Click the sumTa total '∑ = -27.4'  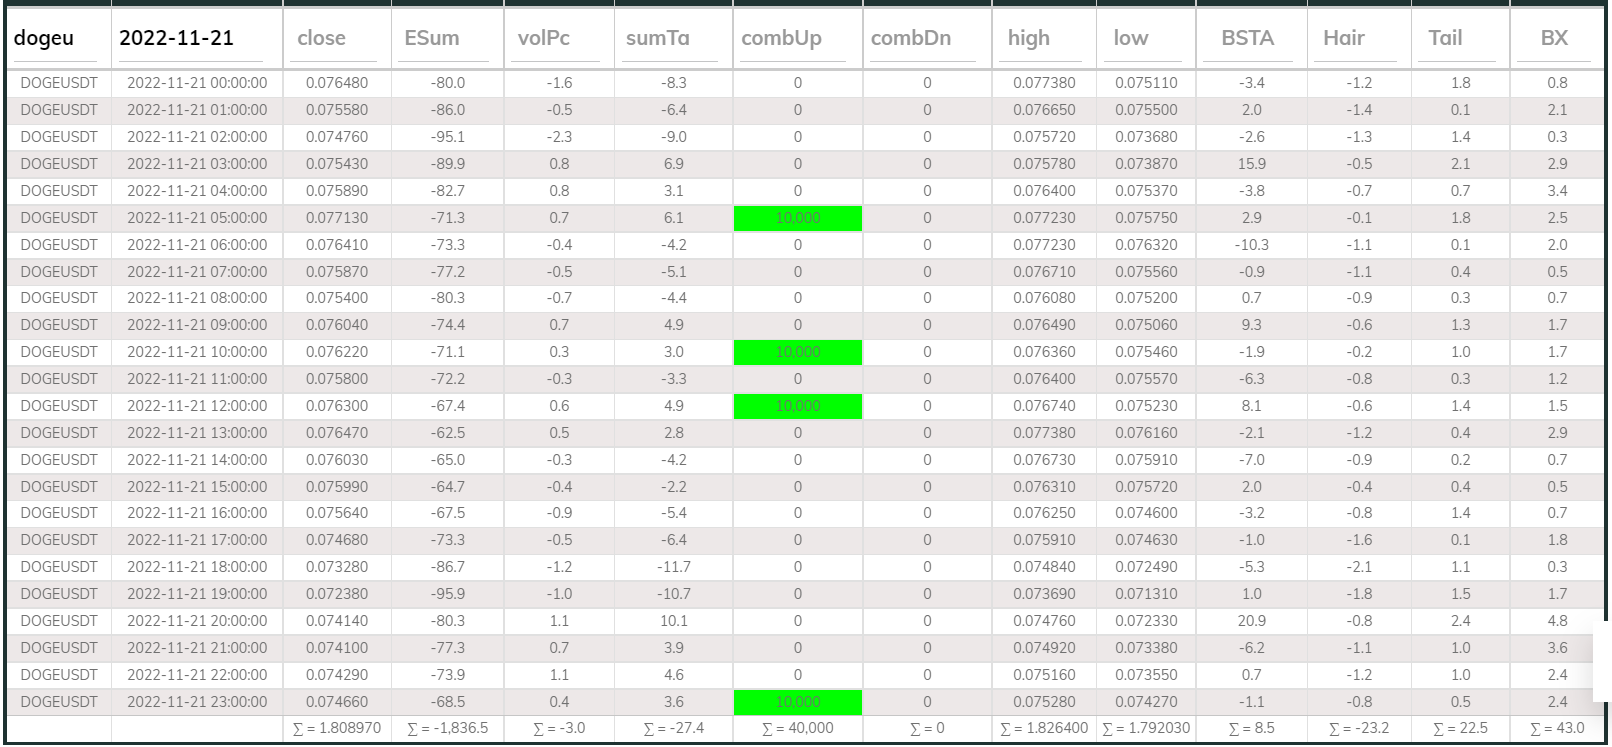pos(674,728)
